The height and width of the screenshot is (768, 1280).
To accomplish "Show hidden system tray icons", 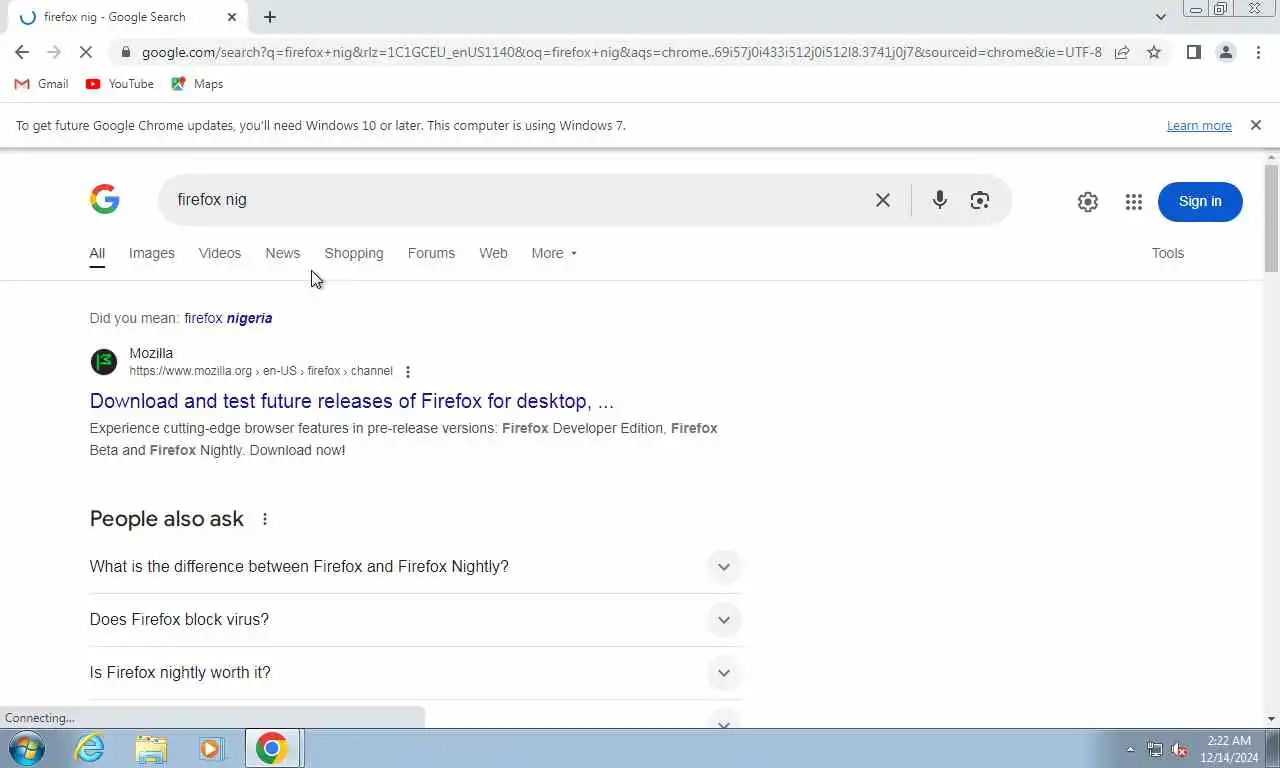I will (1131, 749).
